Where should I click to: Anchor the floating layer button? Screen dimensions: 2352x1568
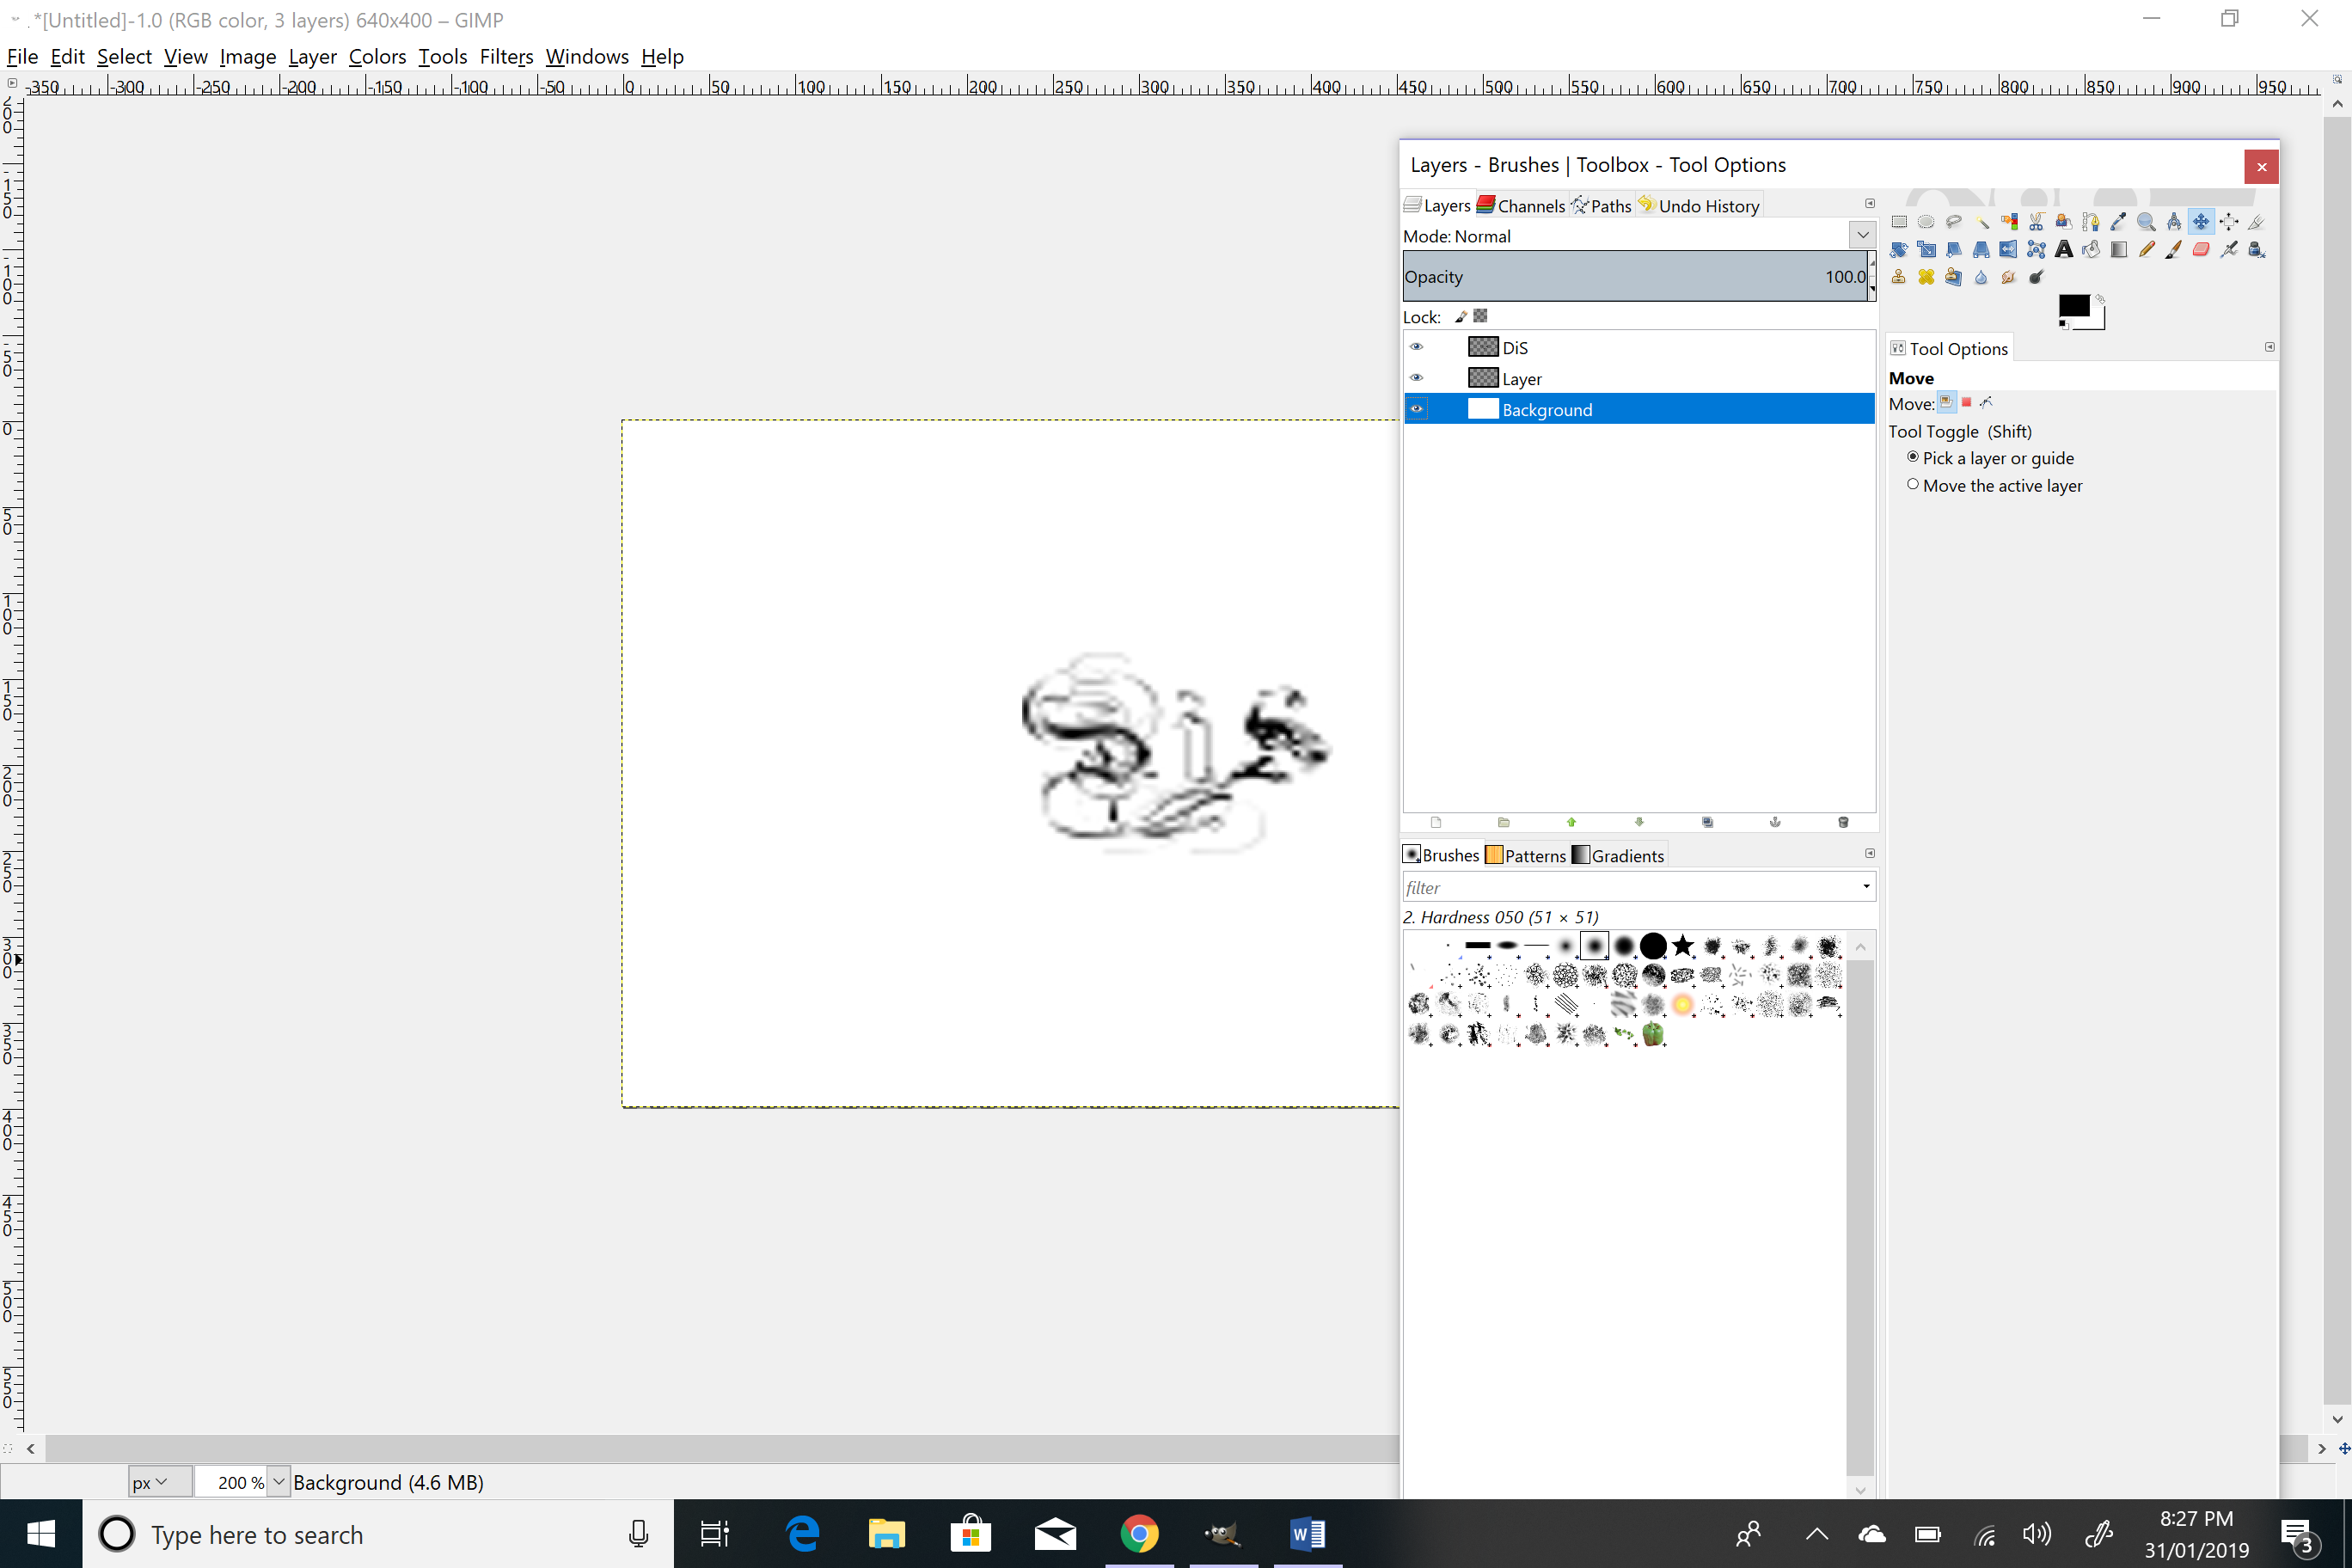(x=1776, y=822)
